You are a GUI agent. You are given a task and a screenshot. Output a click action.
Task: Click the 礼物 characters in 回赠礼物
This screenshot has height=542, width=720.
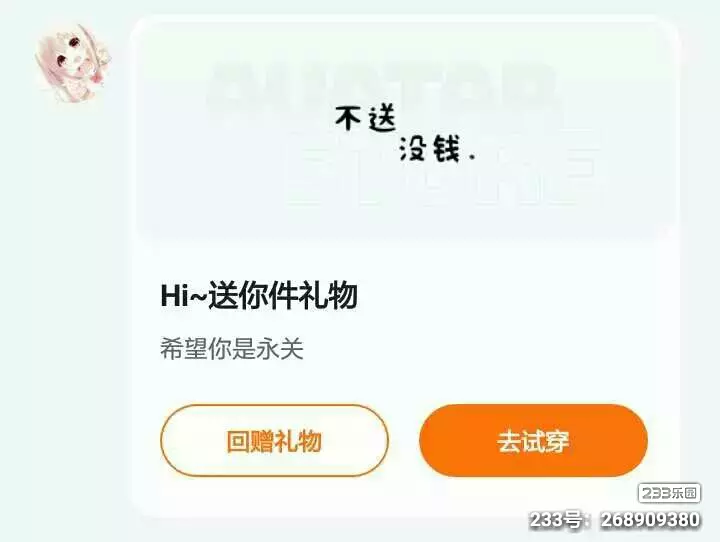298,441
